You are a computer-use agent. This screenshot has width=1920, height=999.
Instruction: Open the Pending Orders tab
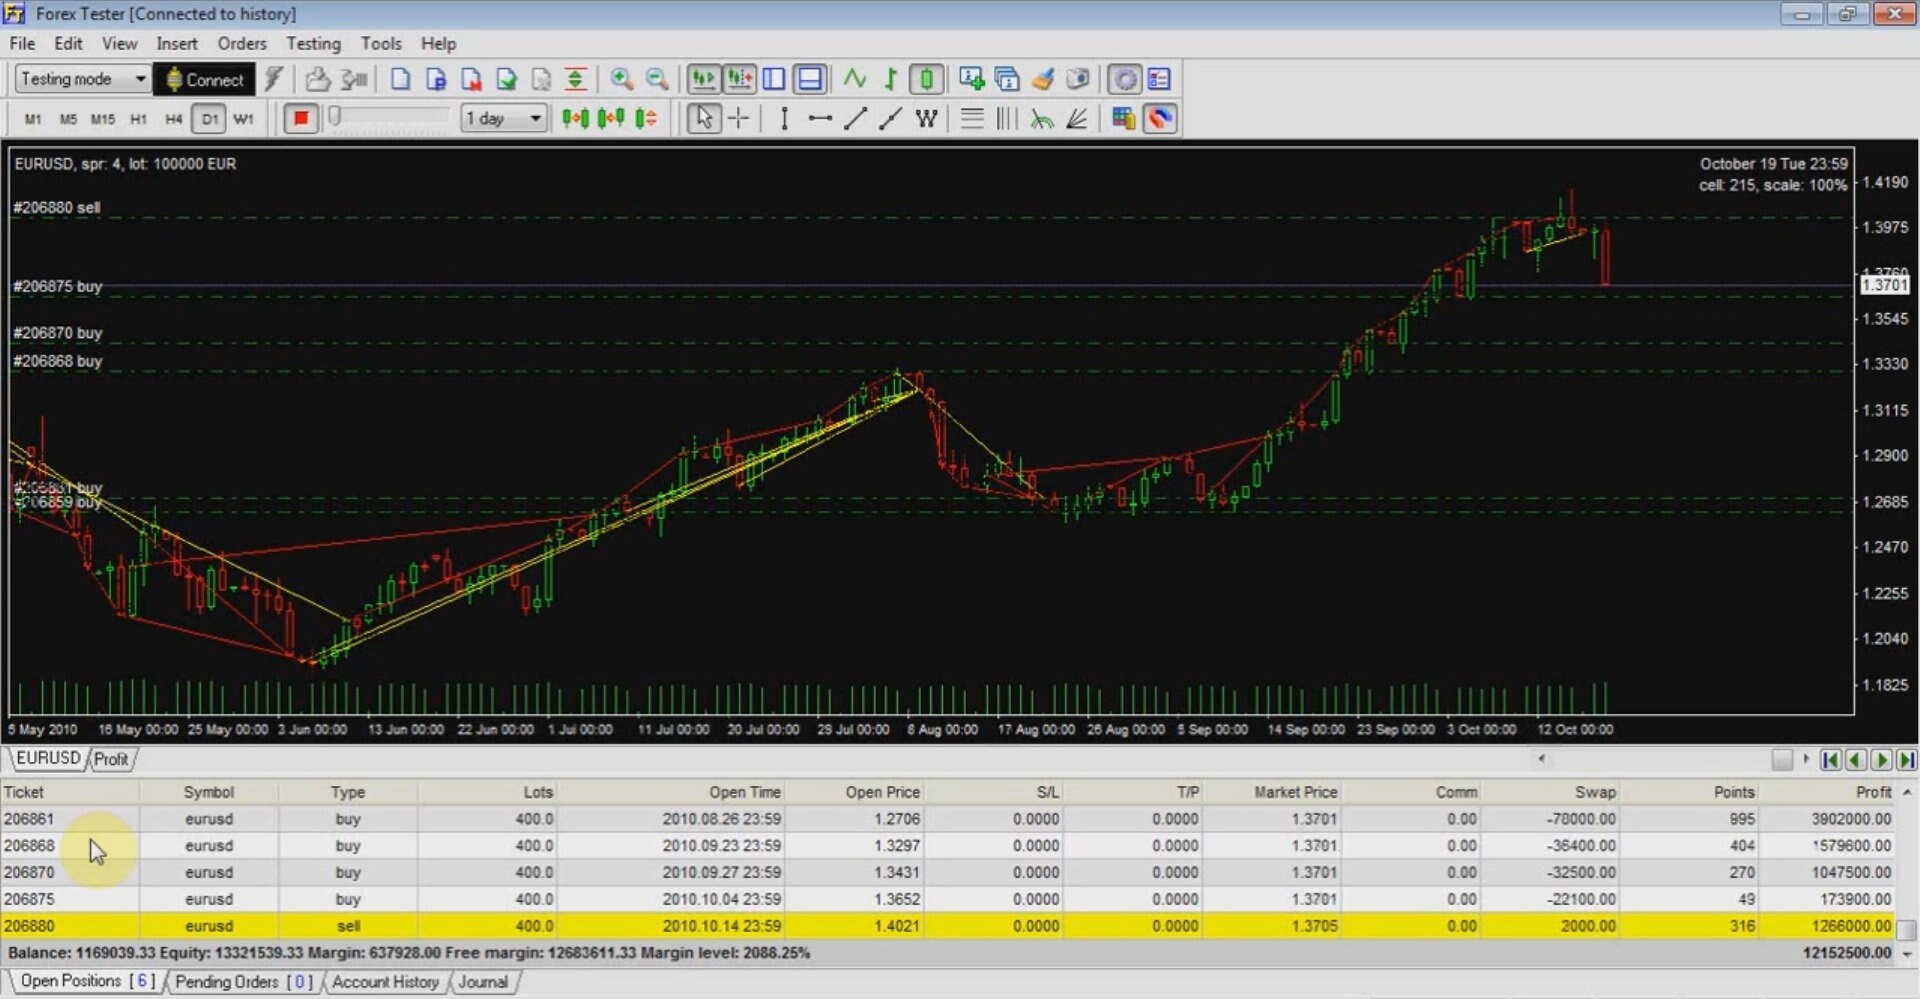click(x=243, y=982)
